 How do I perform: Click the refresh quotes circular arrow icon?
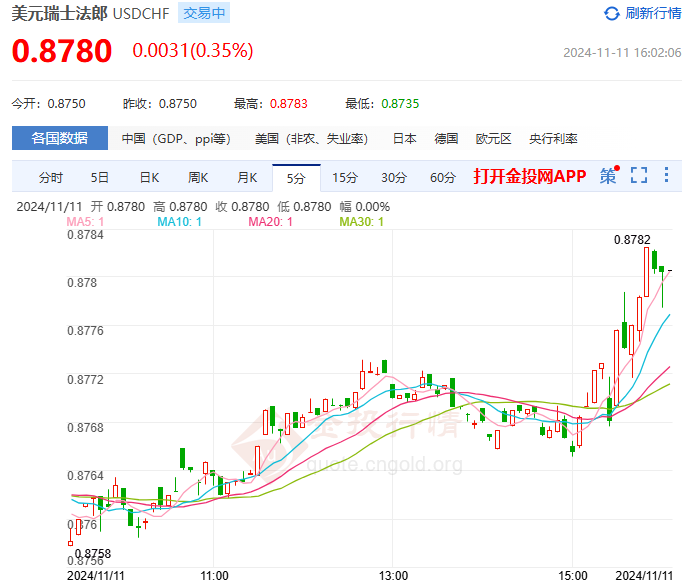[x=612, y=14]
